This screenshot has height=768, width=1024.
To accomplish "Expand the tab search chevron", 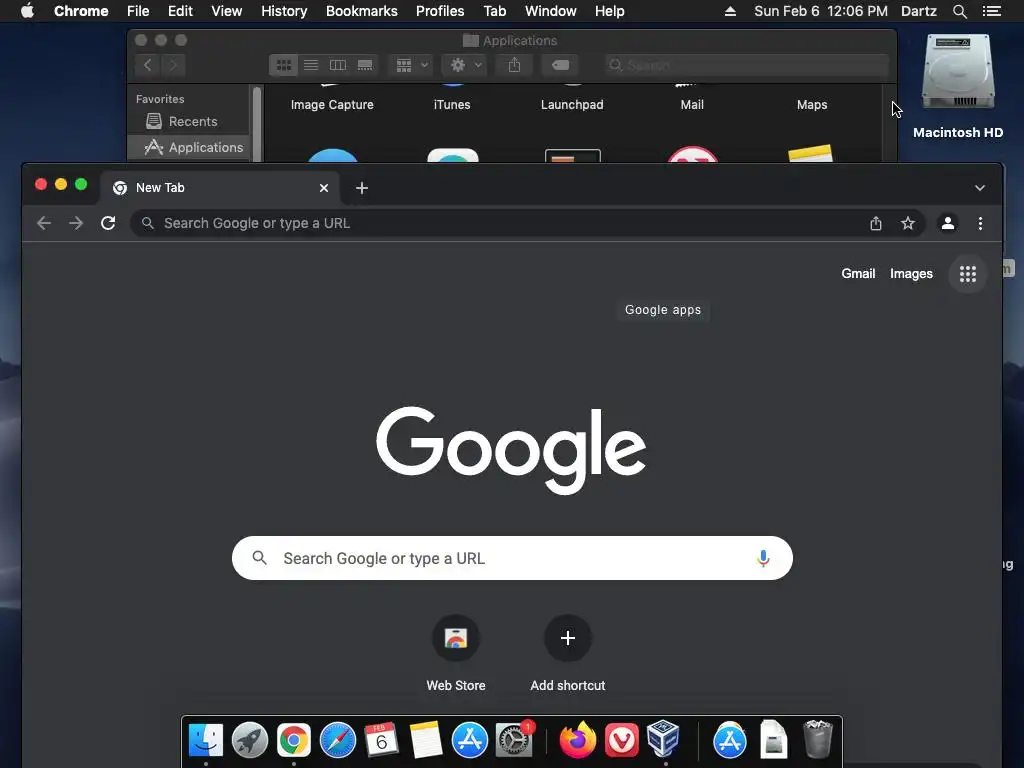I will [980, 188].
